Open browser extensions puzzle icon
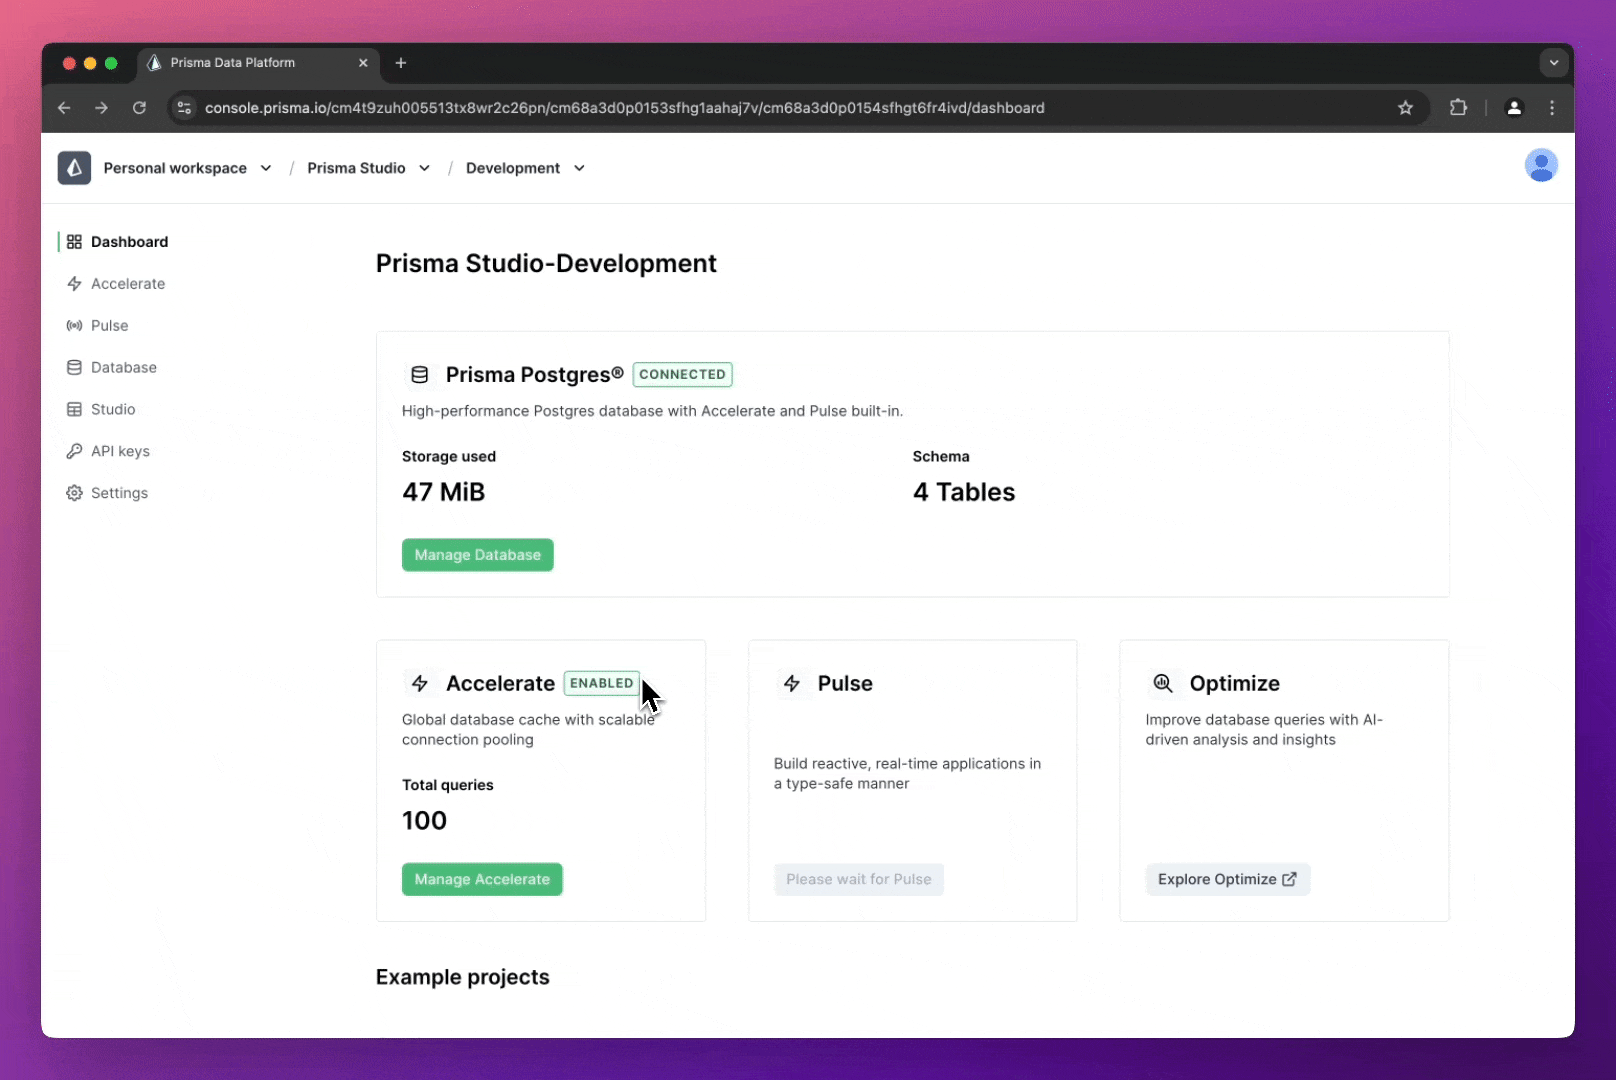 [1458, 108]
